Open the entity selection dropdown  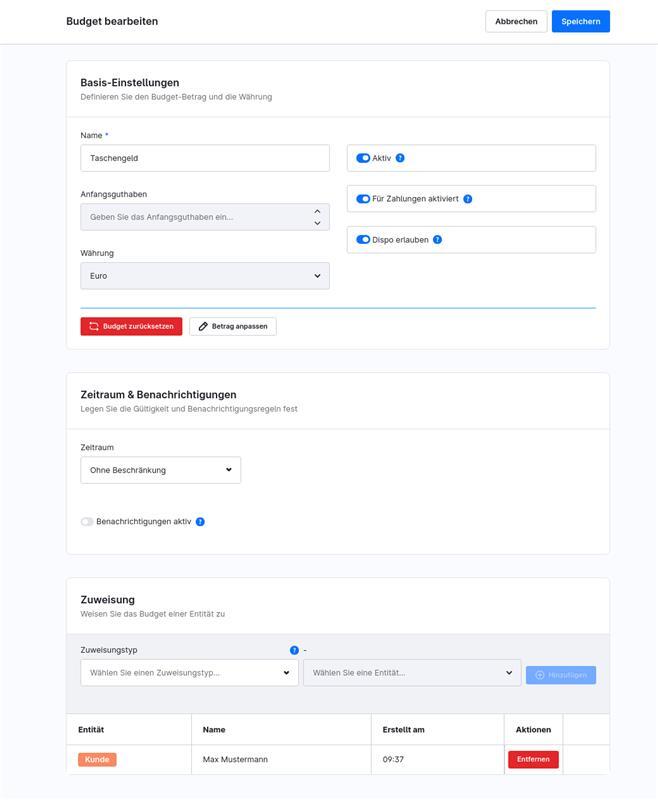(x=412, y=673)
